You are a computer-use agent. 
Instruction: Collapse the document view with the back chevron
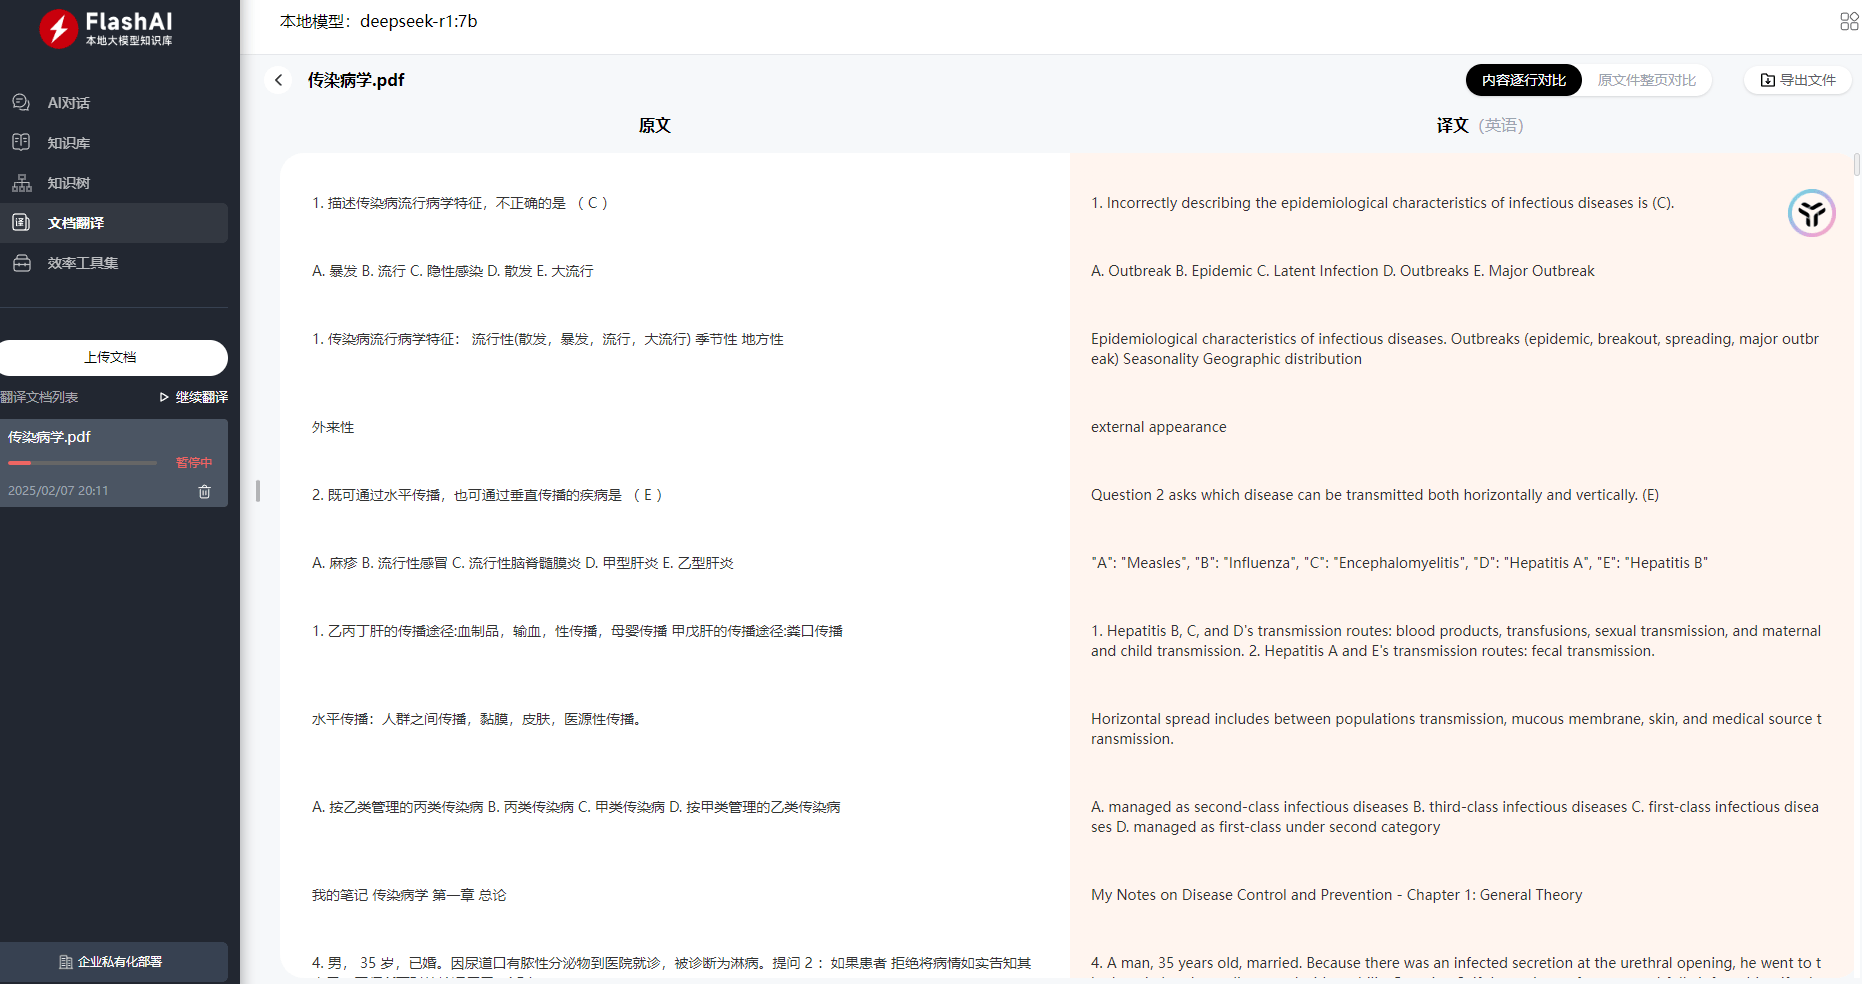point(278,80)
